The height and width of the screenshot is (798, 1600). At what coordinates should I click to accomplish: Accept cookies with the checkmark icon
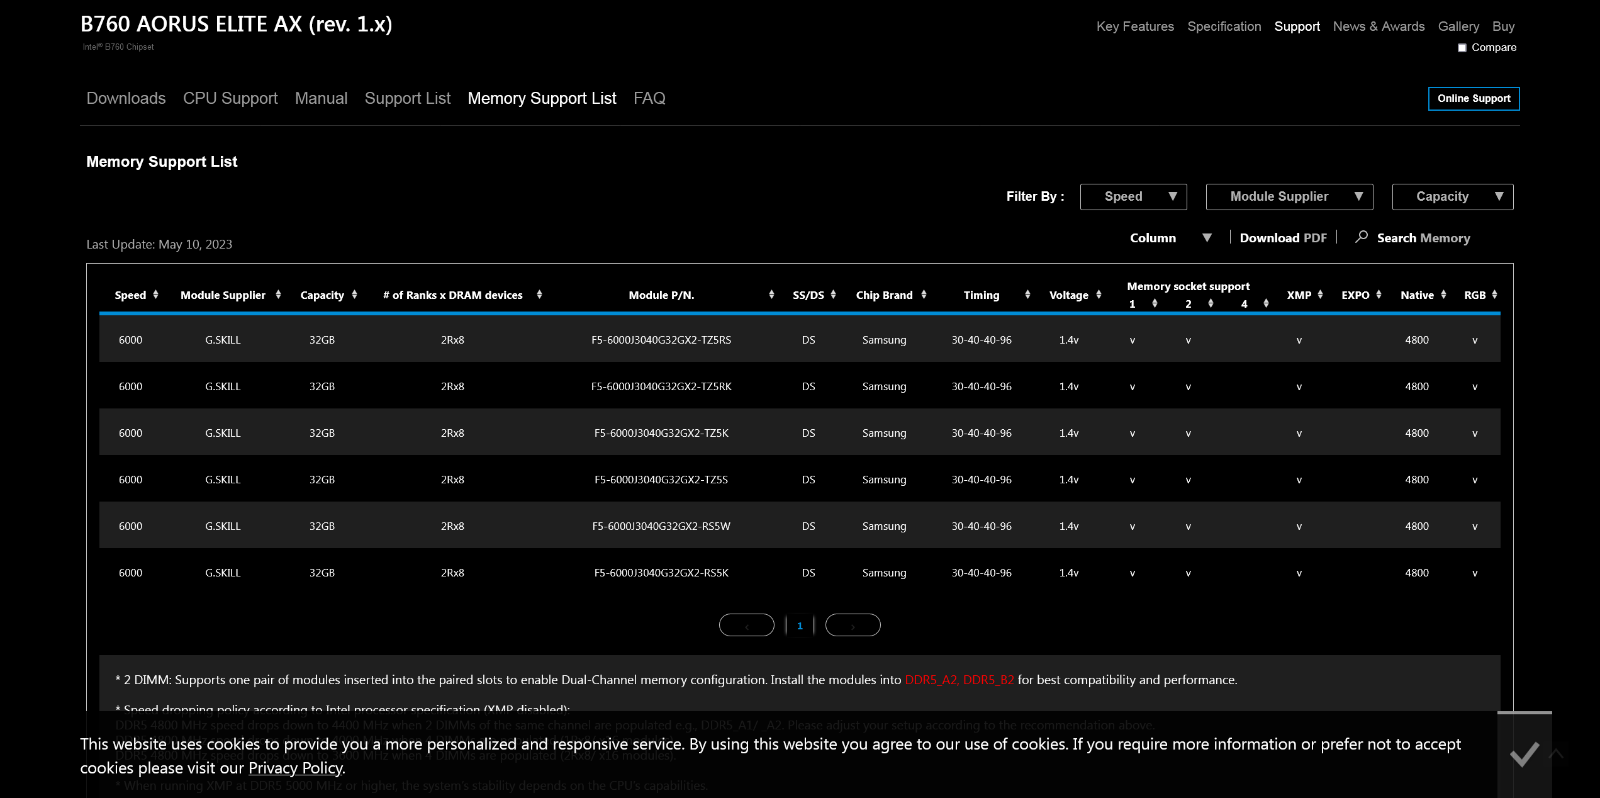1524,754
